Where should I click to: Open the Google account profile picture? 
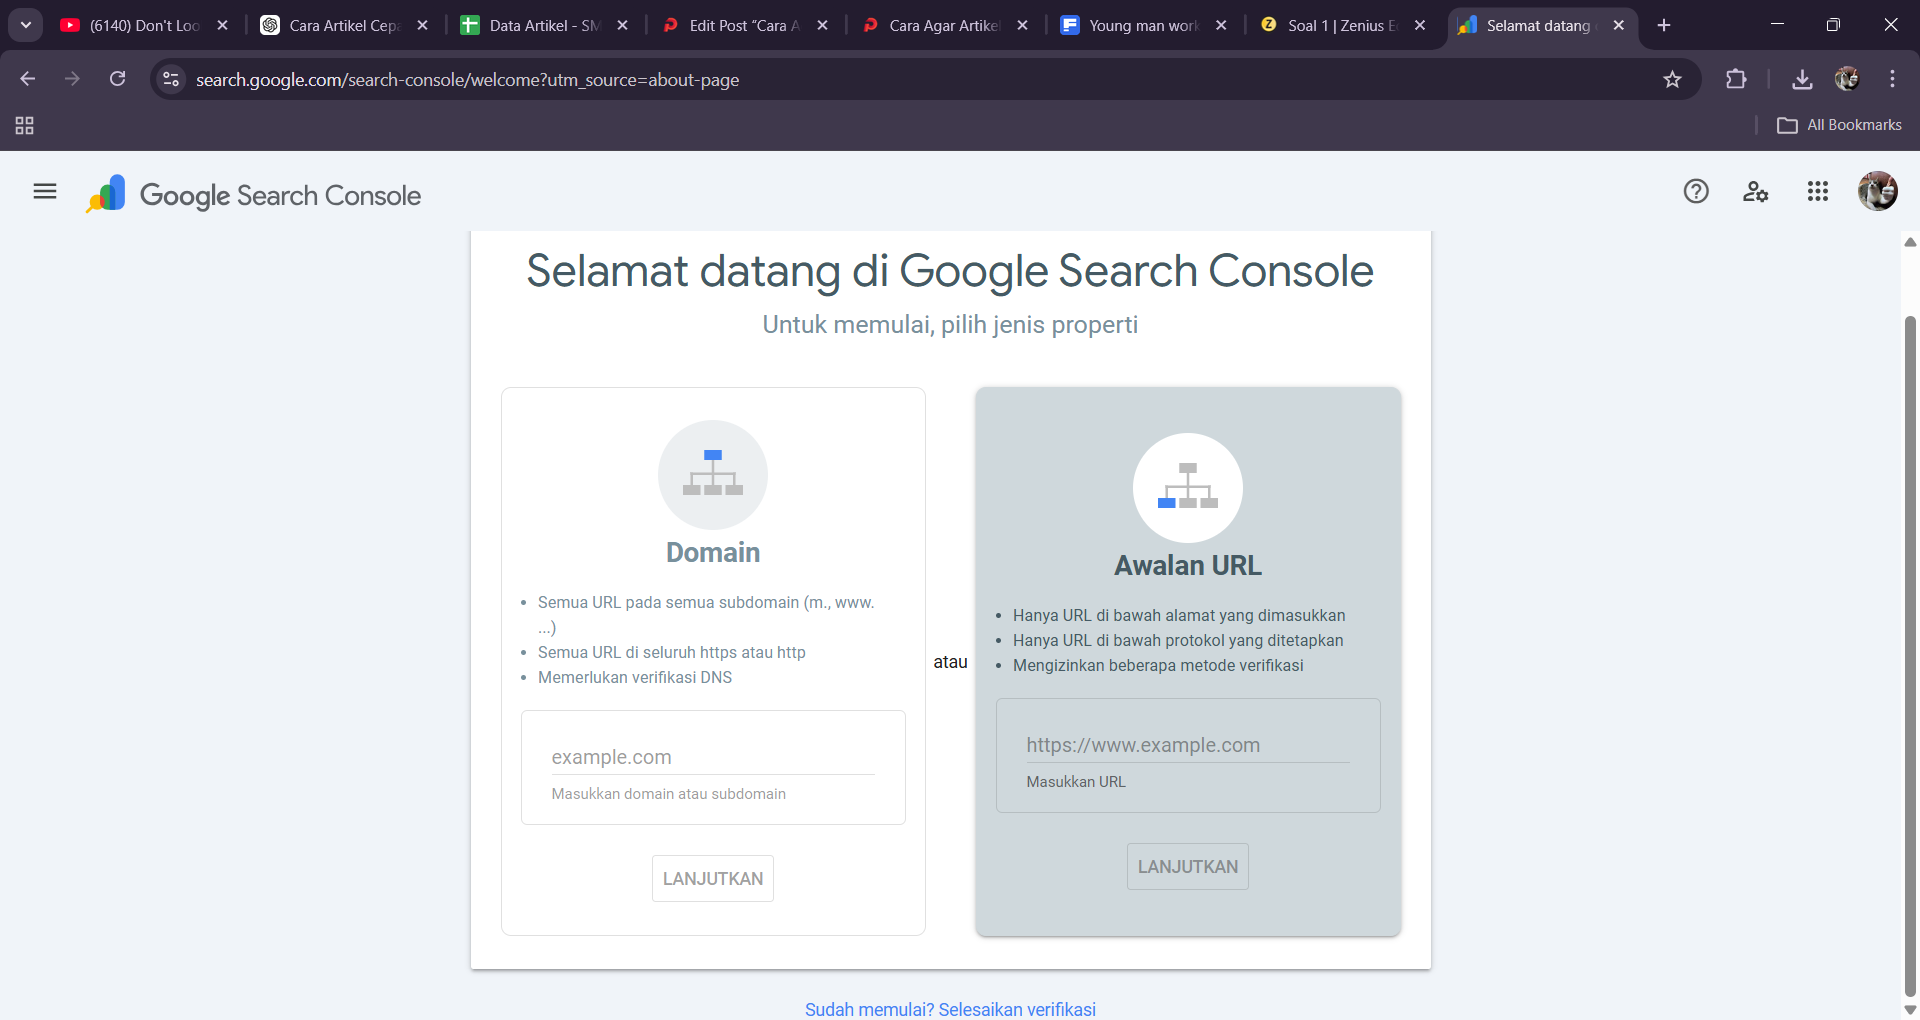[x=1878, y=191]
